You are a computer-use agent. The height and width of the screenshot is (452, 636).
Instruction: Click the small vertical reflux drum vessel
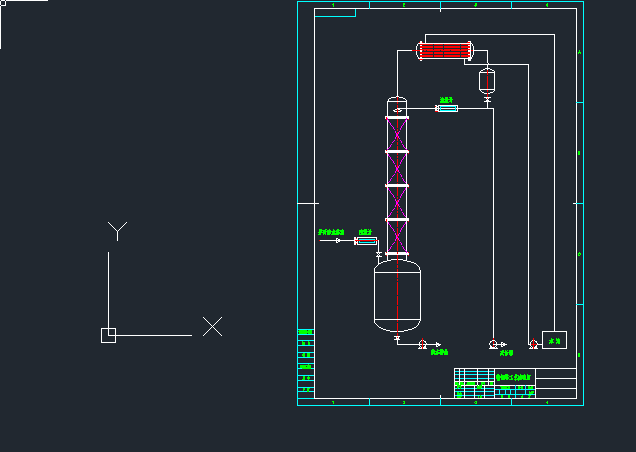coord(487,81)
